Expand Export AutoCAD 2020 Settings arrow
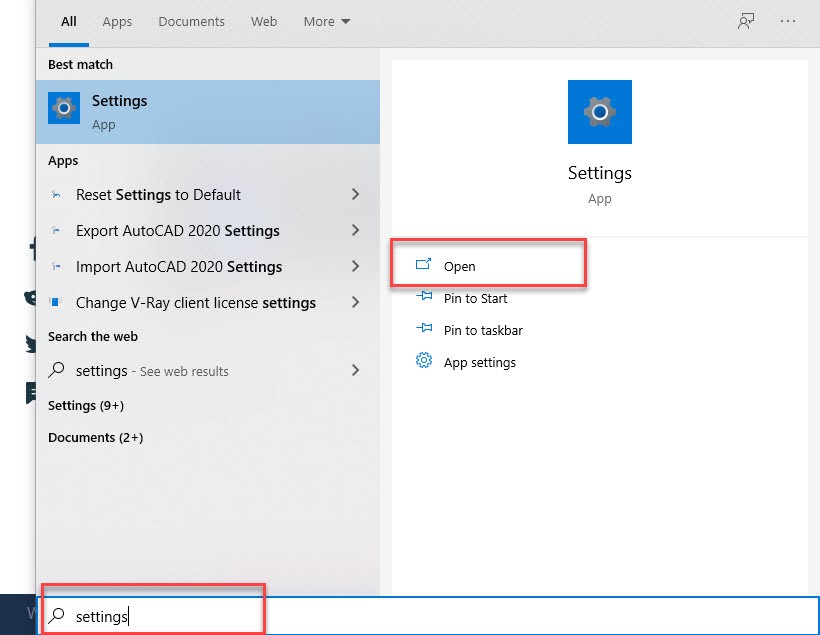The height and width of the screenshot is (635, 820). point(356,230)
